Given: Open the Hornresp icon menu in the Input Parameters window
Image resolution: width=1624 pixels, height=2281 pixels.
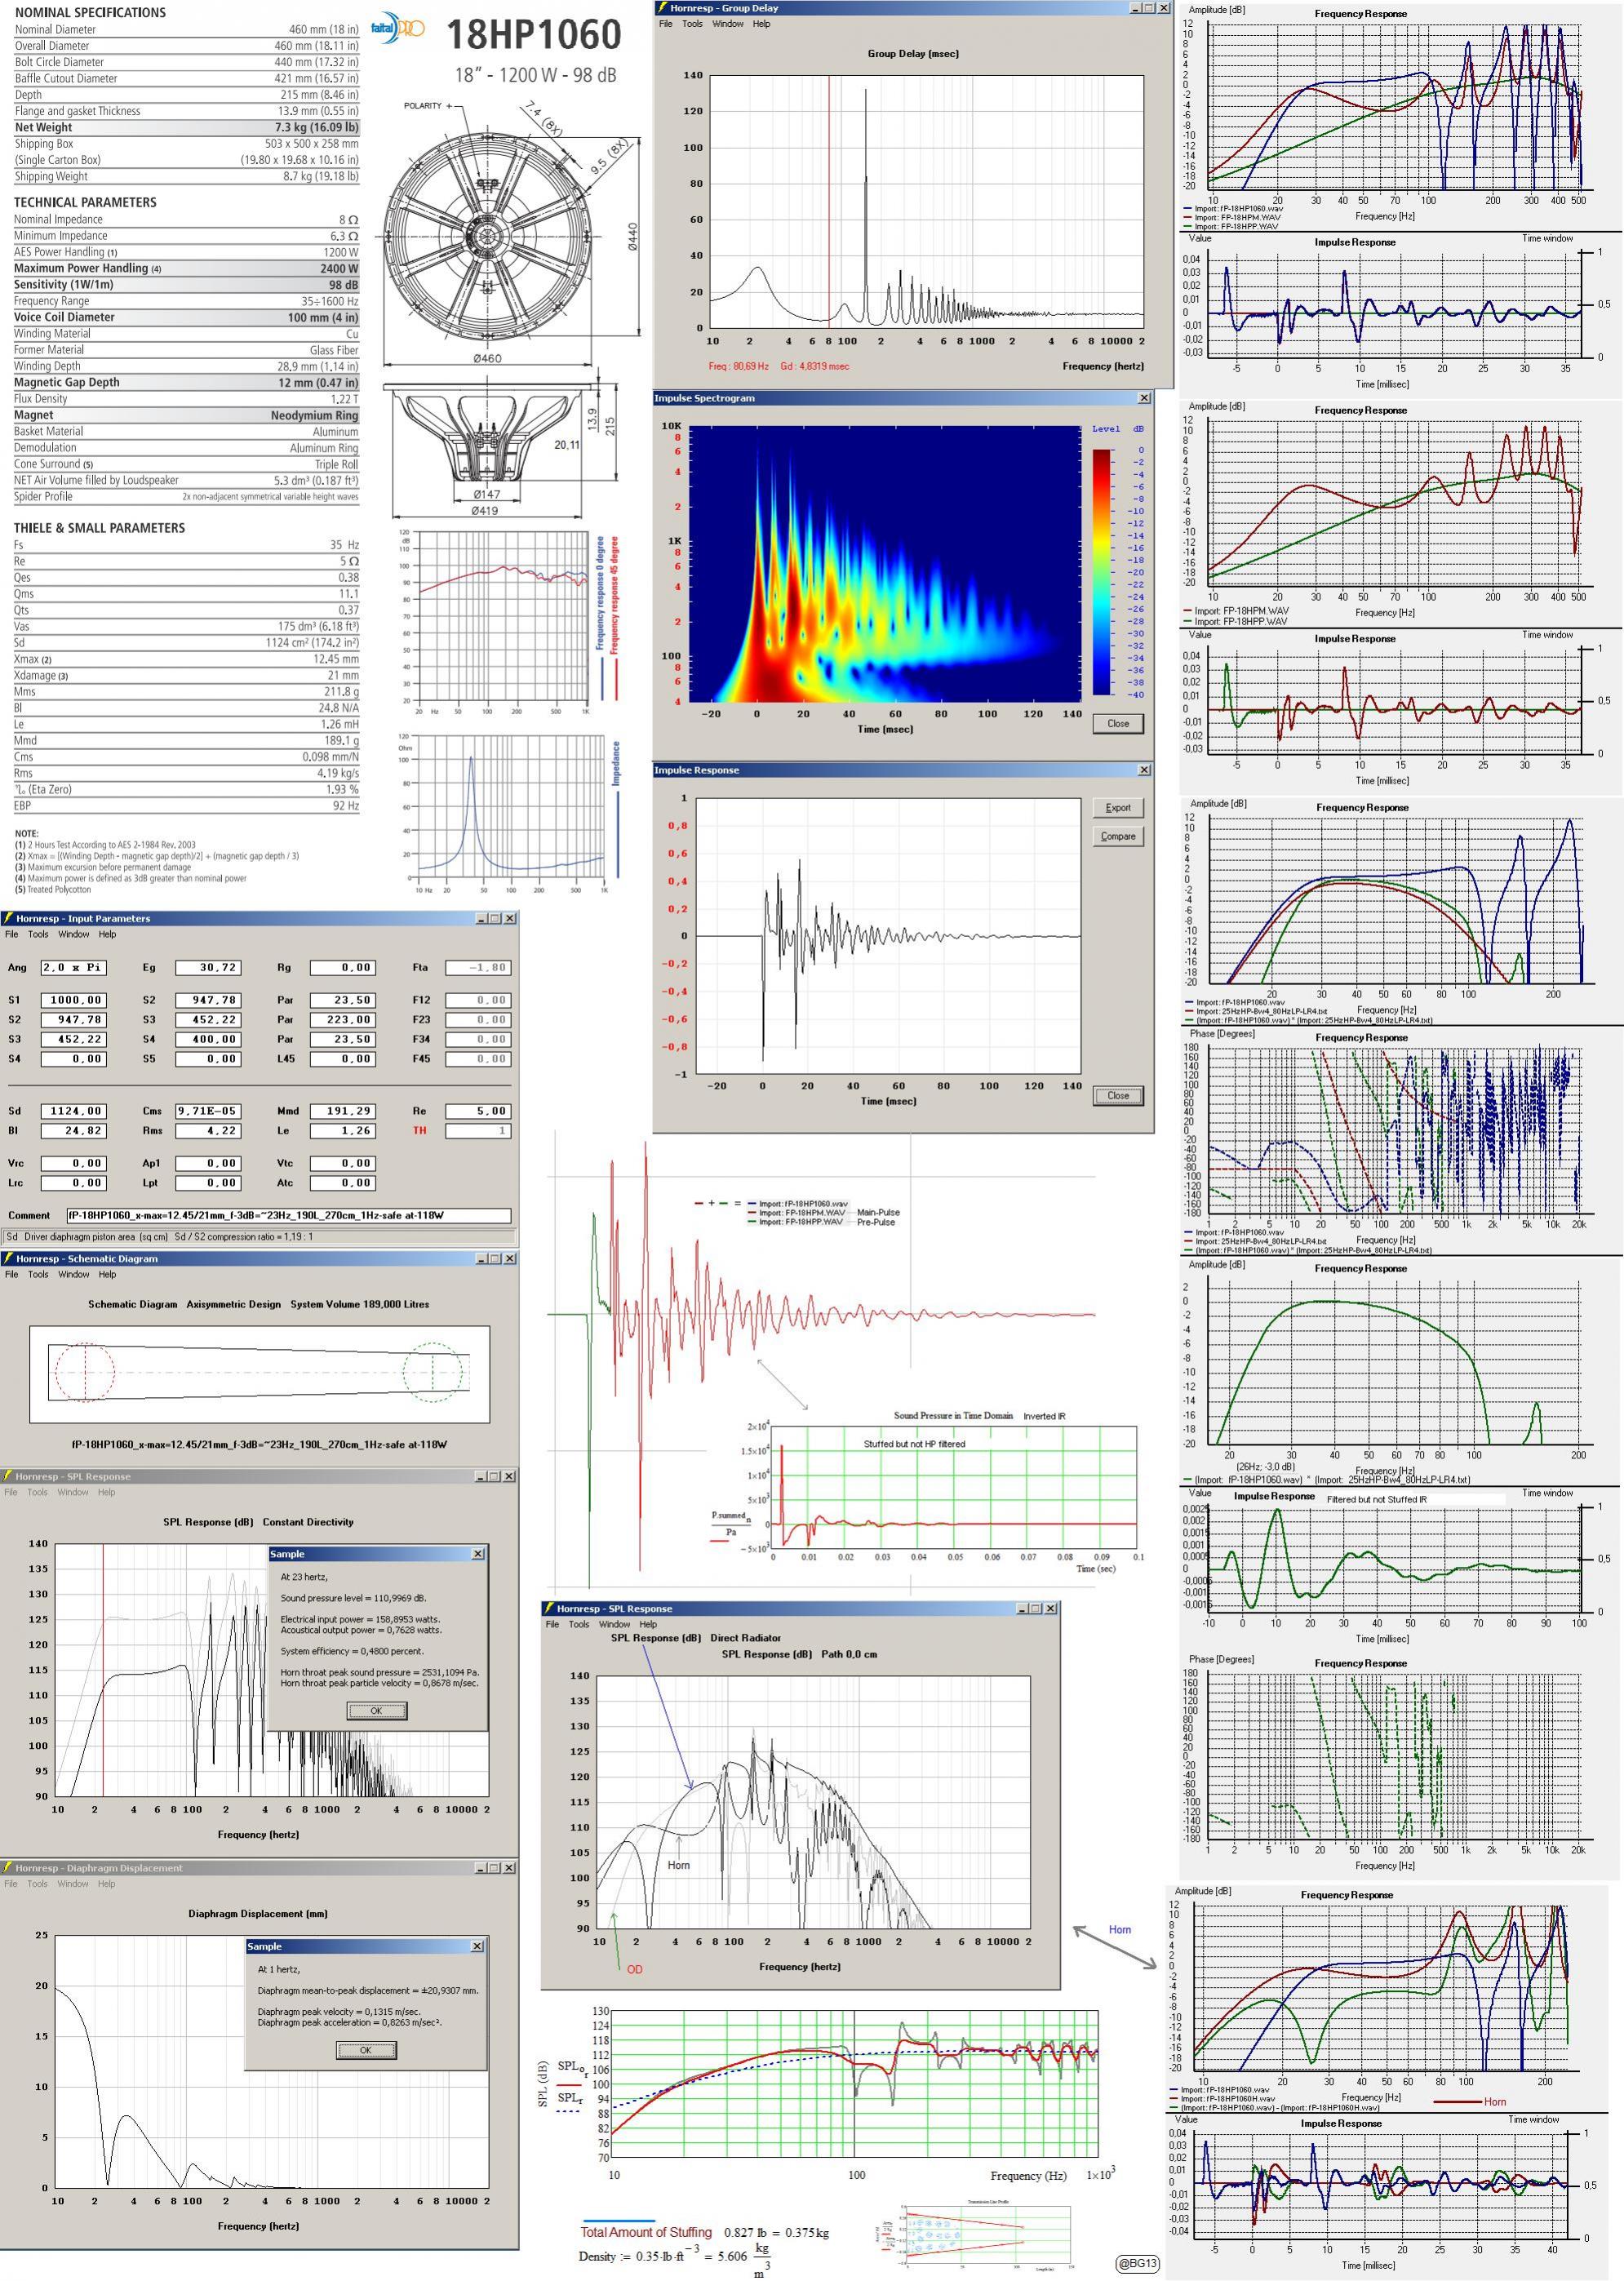Looking at the screenshot, I should (x=8, y=918).
